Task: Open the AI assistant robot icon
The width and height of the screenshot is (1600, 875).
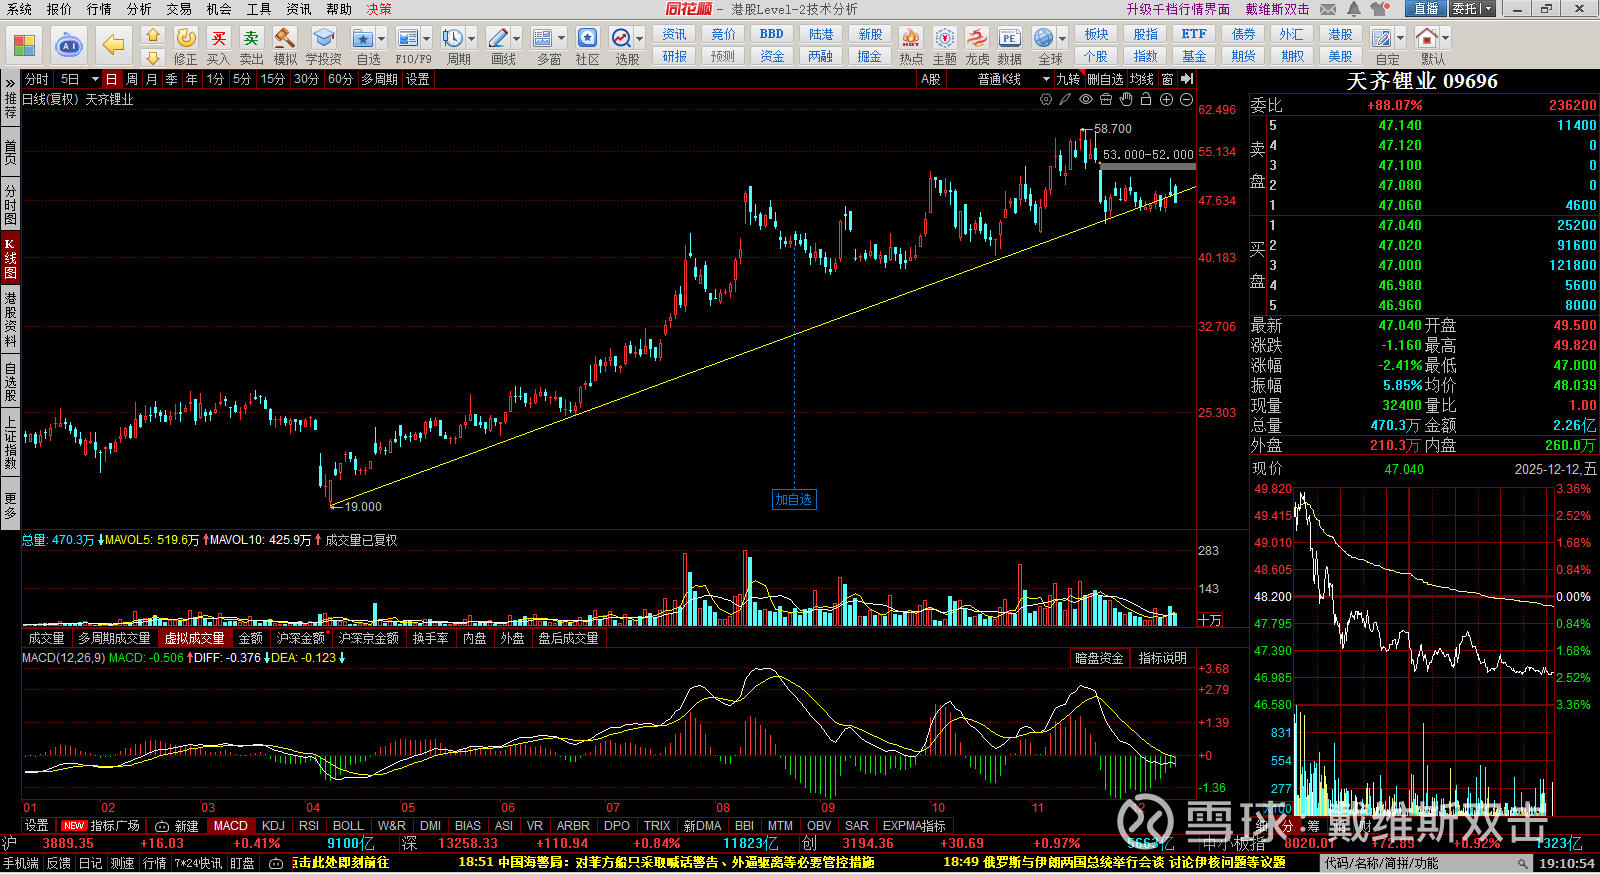Action: 68,45
